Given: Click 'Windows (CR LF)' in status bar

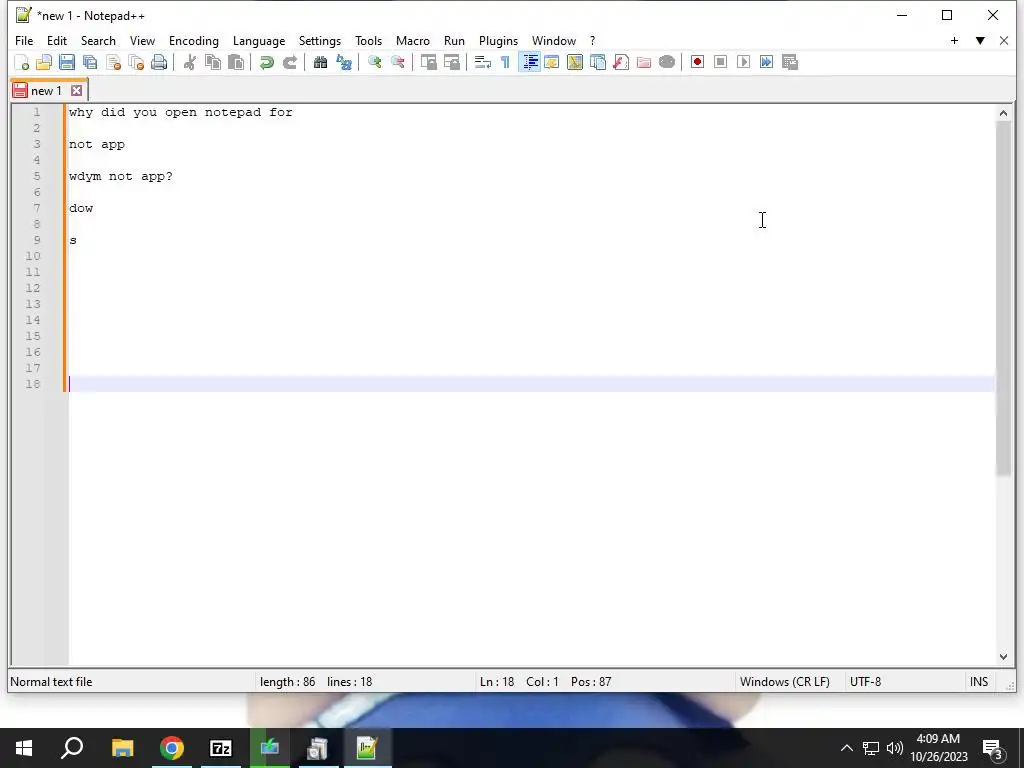Looking at the screenshot, I should pos(784,682).
